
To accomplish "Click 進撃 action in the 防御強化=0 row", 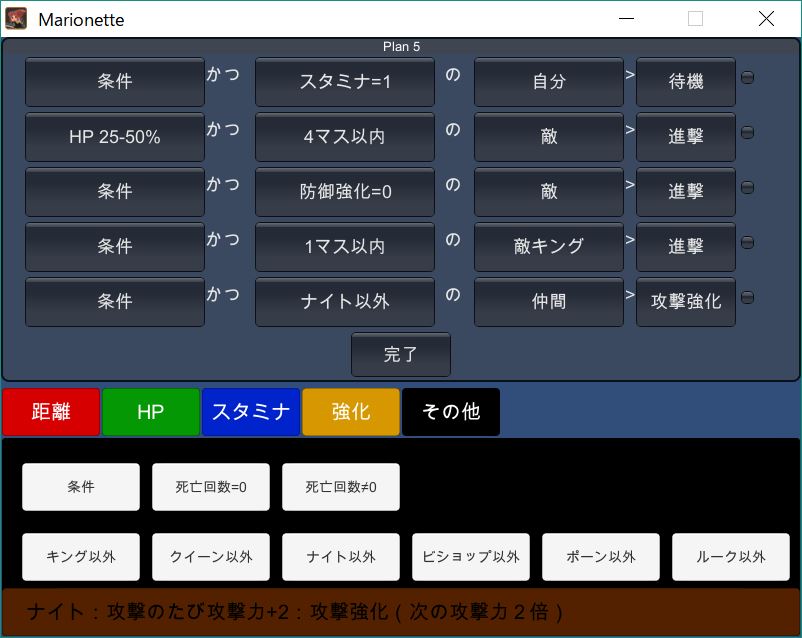I will click(686, 192).
